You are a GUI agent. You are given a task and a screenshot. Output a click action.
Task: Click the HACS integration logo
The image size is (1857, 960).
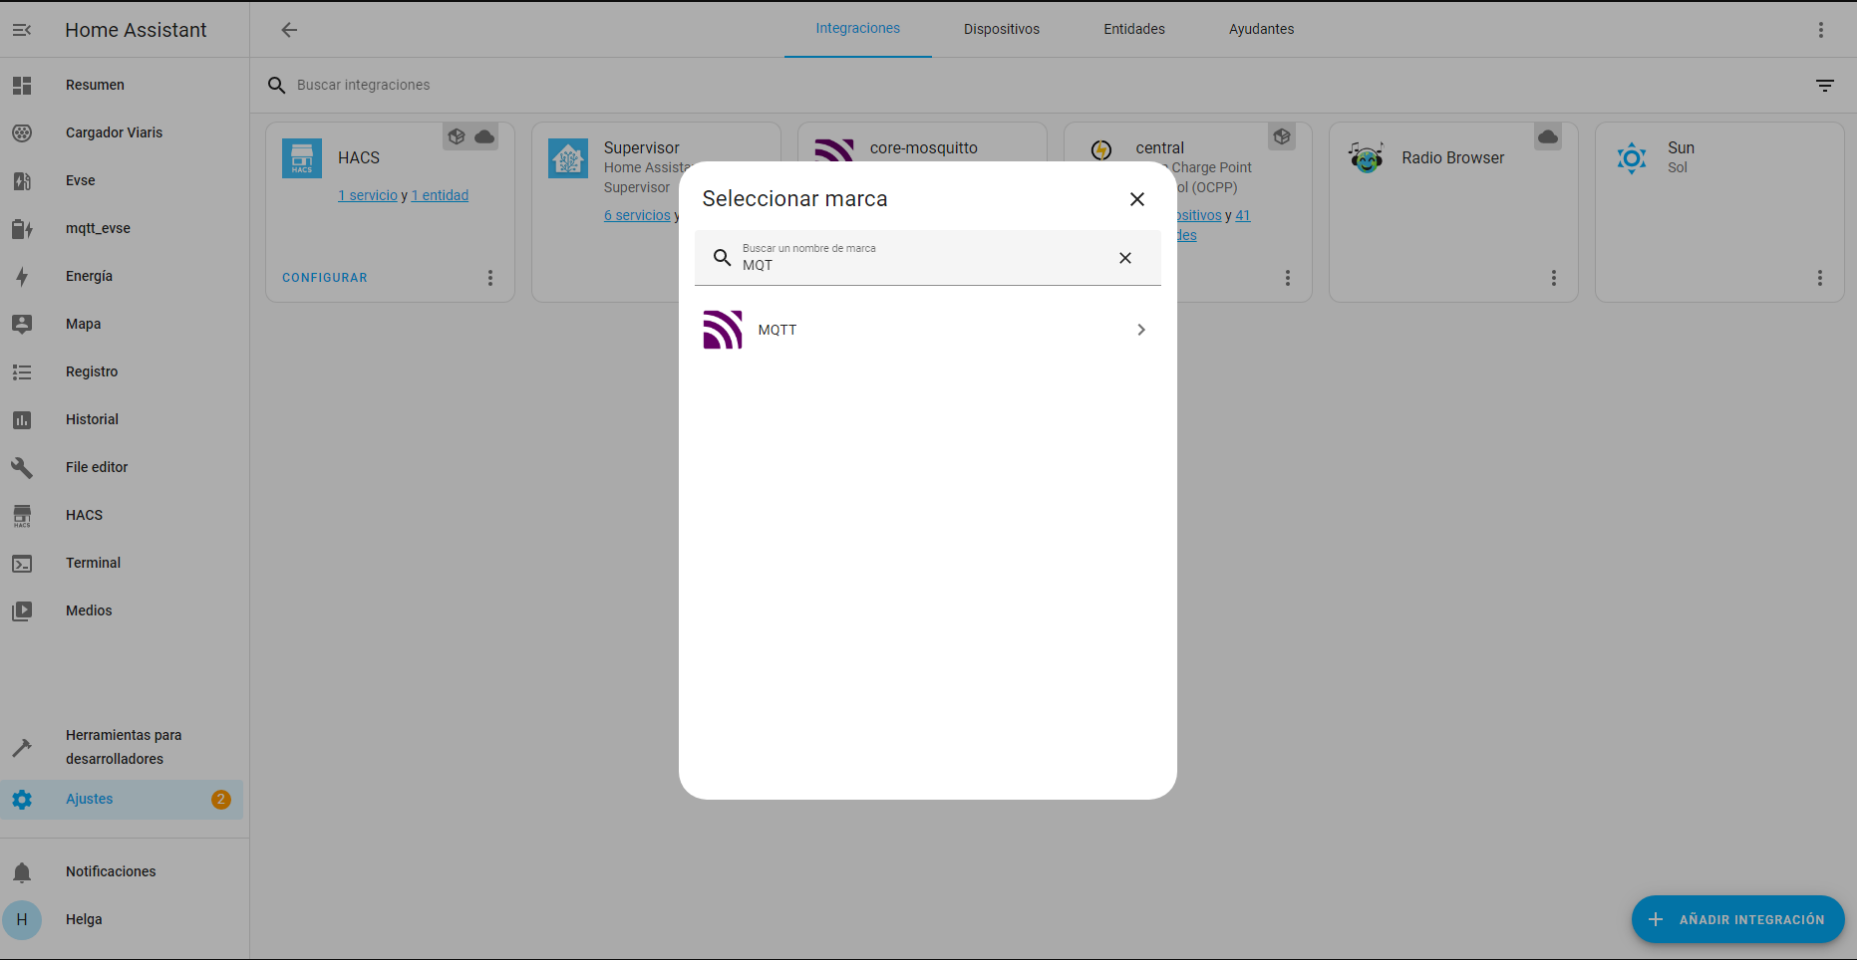point(302,158)
